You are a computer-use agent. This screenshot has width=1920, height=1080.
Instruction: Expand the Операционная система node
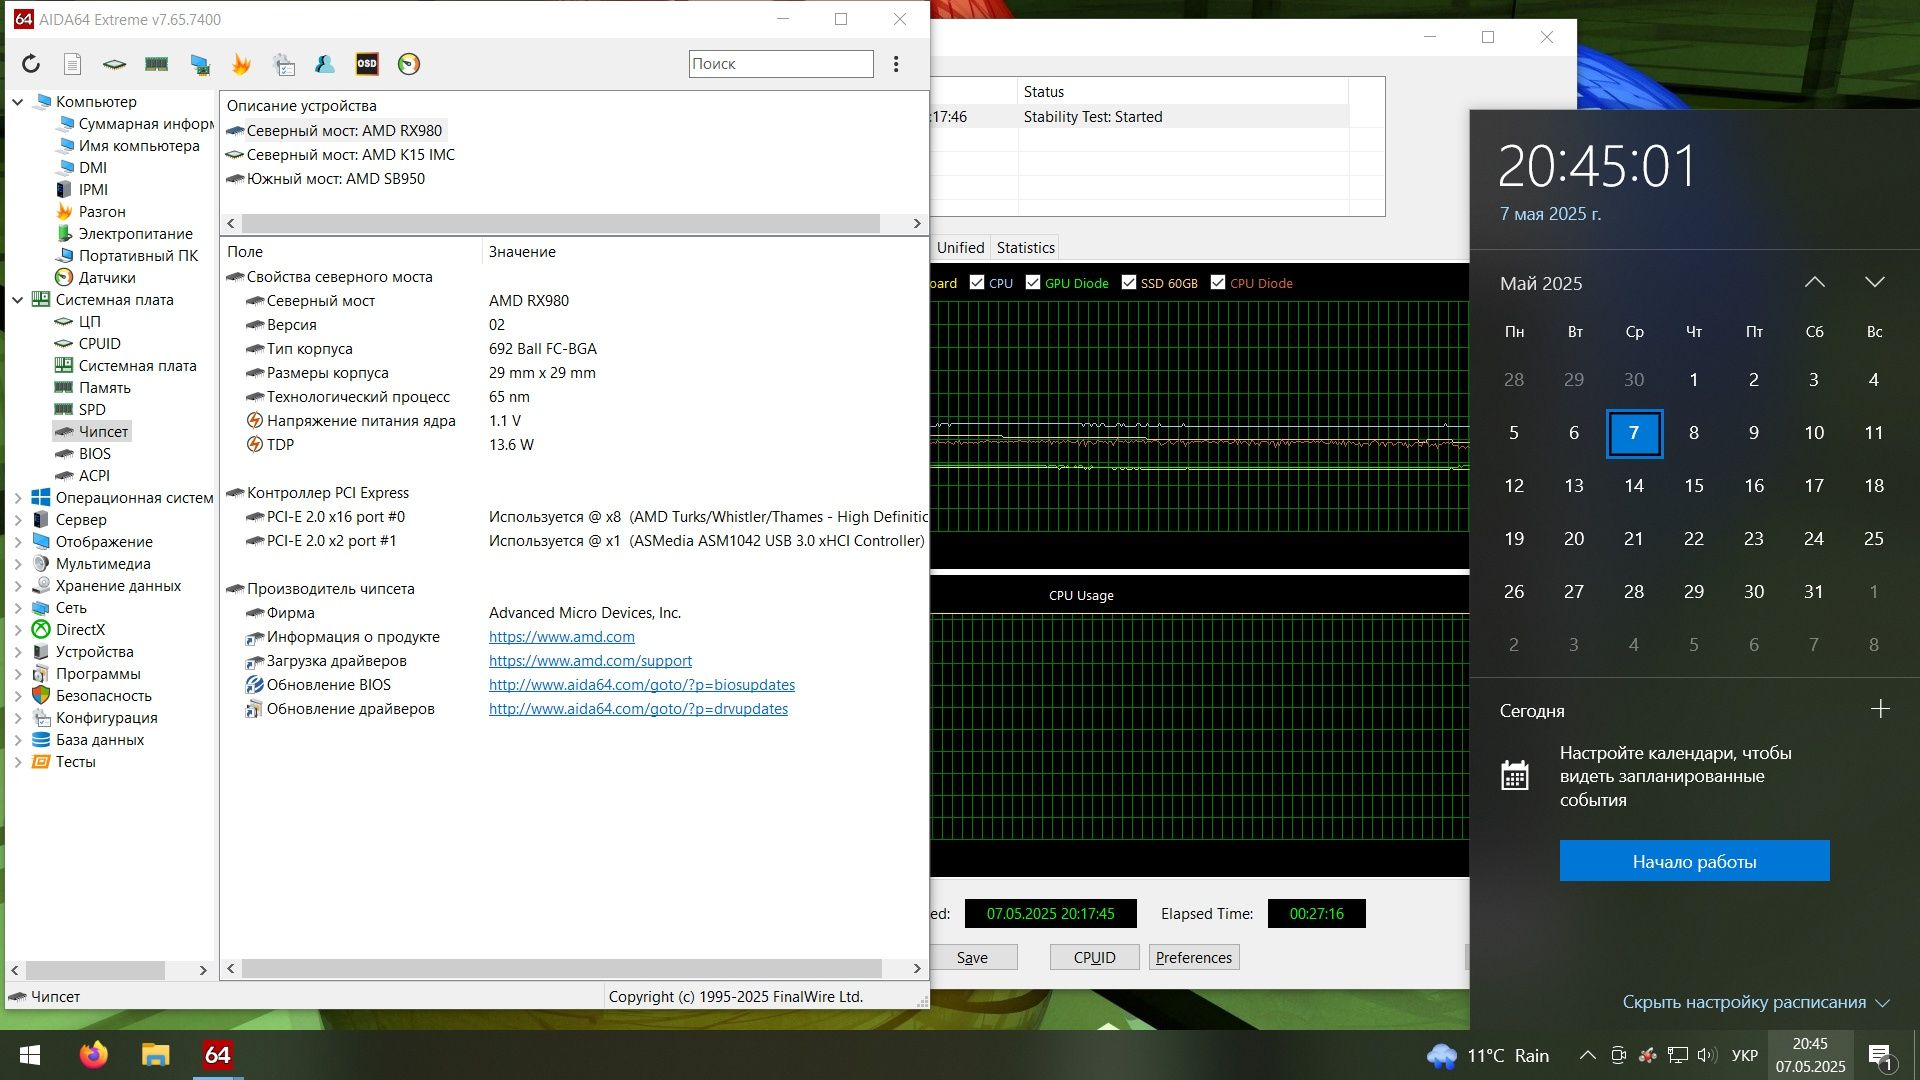(x=17, y=497)
